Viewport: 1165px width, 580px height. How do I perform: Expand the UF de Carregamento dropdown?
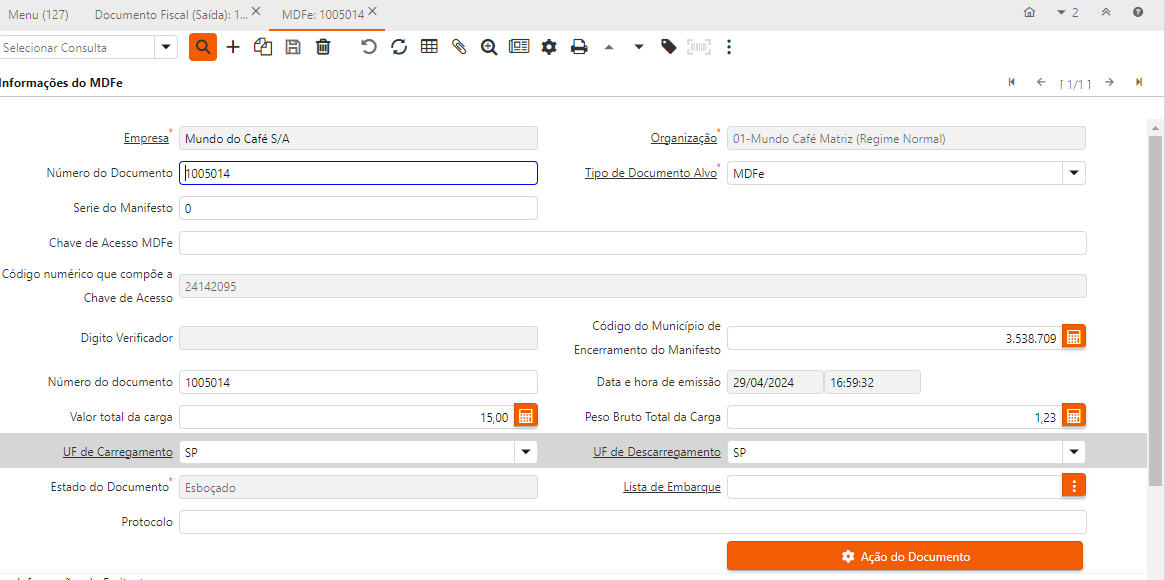[x=525, y=452]
